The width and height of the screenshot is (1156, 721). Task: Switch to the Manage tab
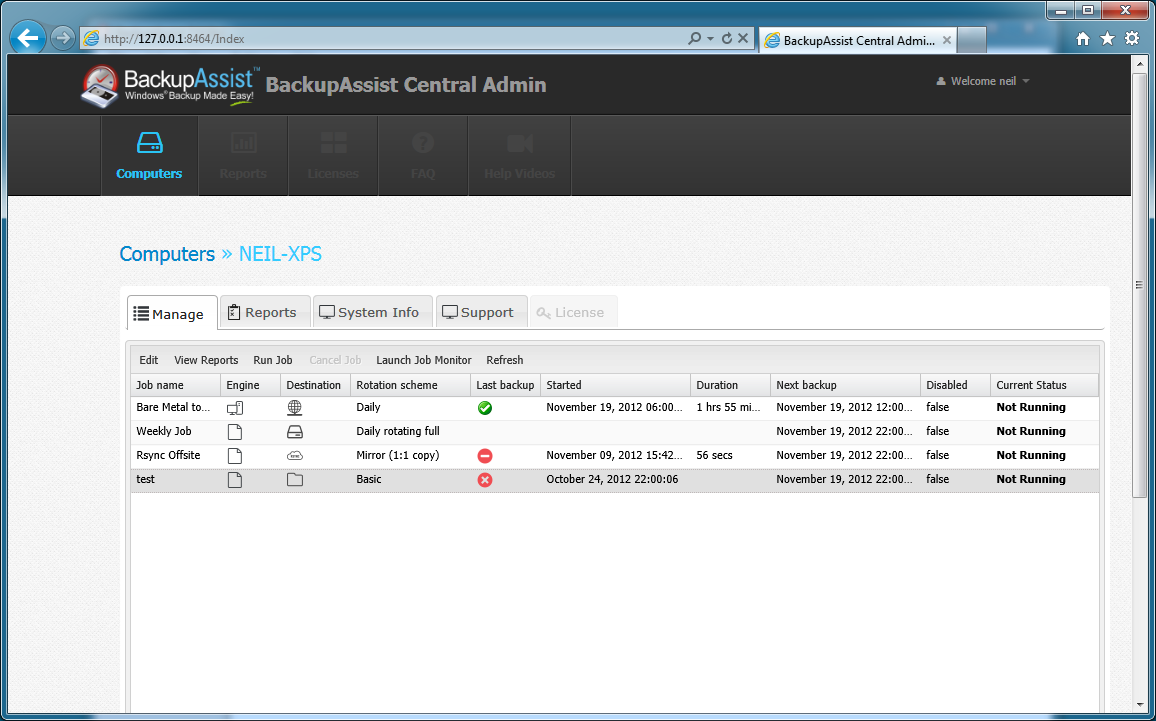172,313
